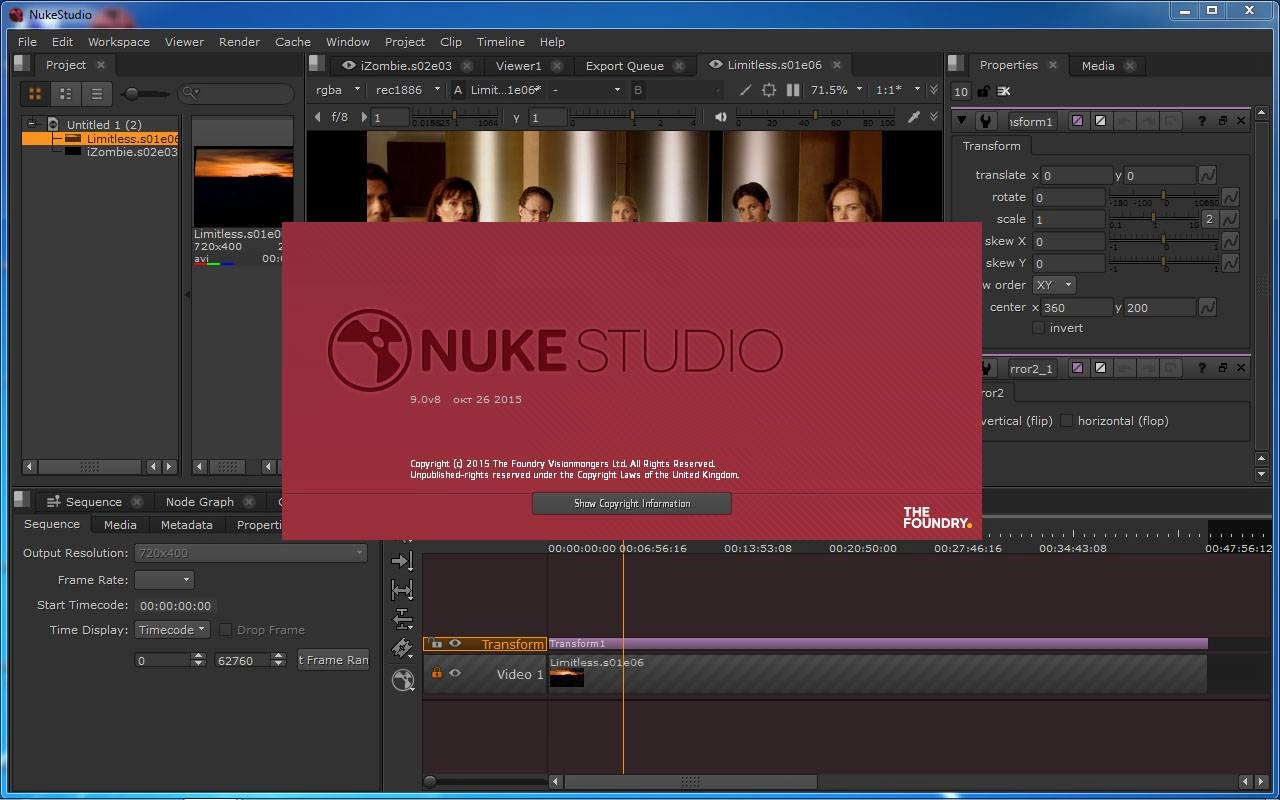Image resolution: width=1280 pixels, height=800 pixels.
Task: Open animation menu for skew X
Action: point(1230,241)
